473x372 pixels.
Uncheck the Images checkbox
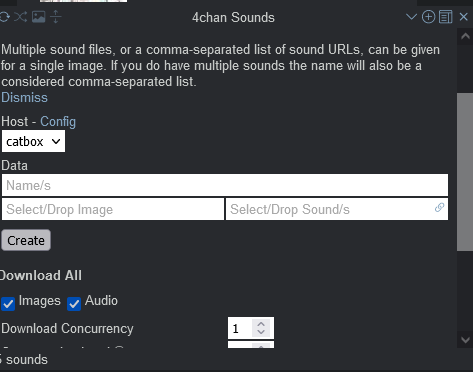(8, 304)
